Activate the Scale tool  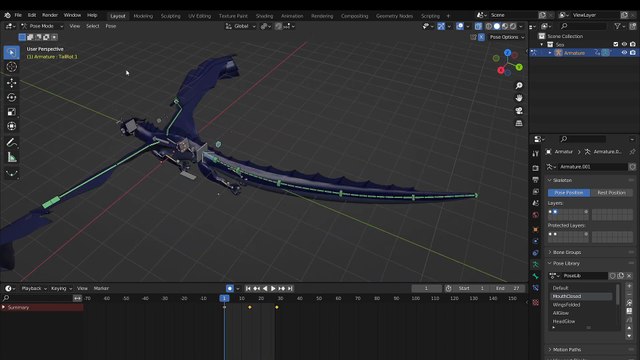(11, 112)
